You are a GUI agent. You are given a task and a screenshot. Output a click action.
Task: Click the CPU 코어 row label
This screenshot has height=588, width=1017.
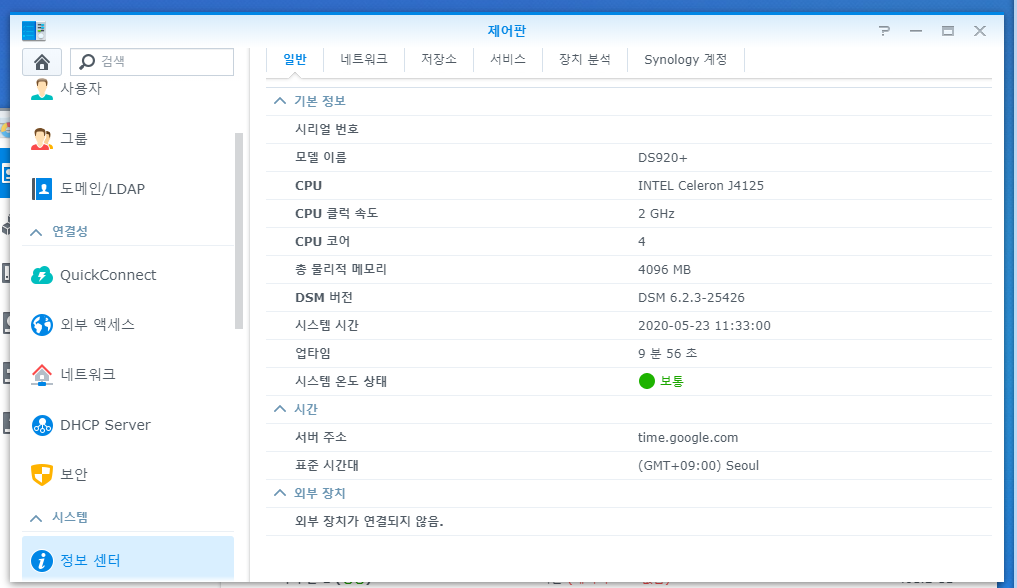[322, 242]
